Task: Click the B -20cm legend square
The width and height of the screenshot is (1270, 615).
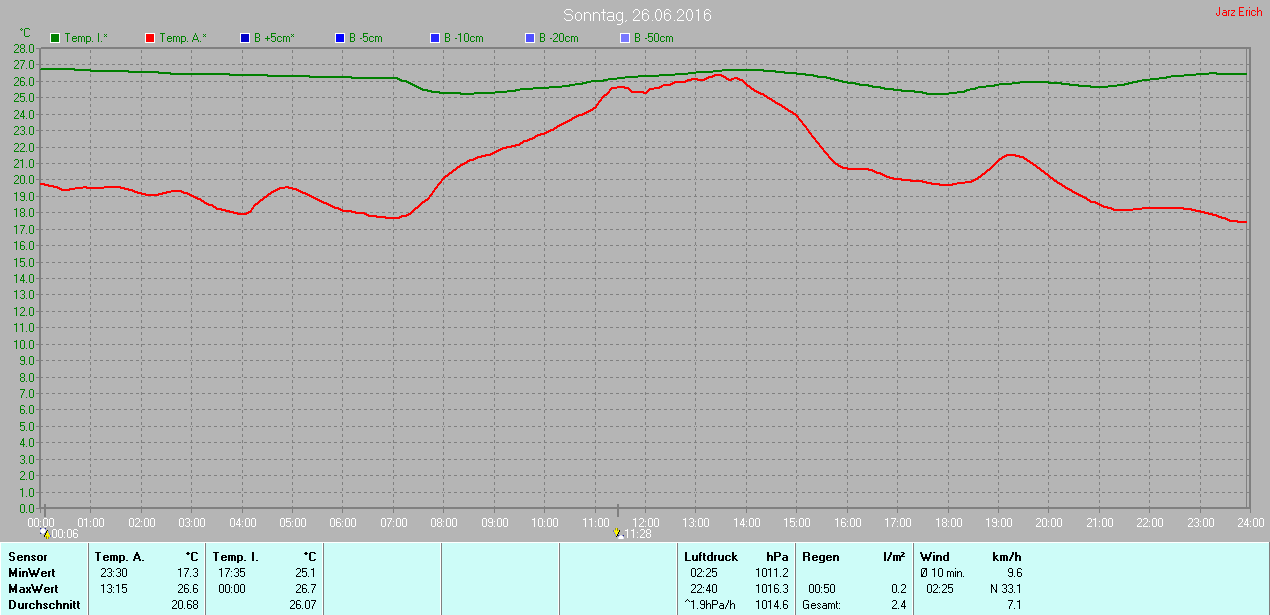Action: (x=530, y=38)
